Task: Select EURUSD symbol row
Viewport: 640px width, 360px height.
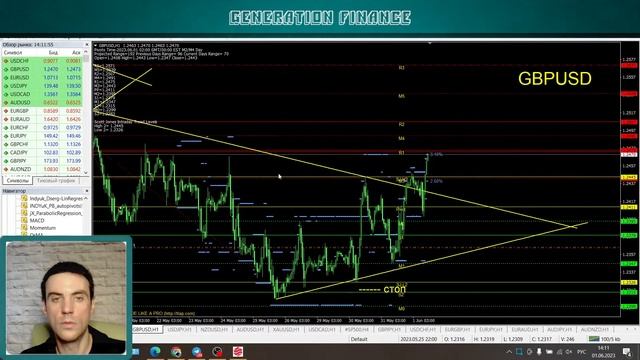Action: pyautogui.click(x=42, y=78)
